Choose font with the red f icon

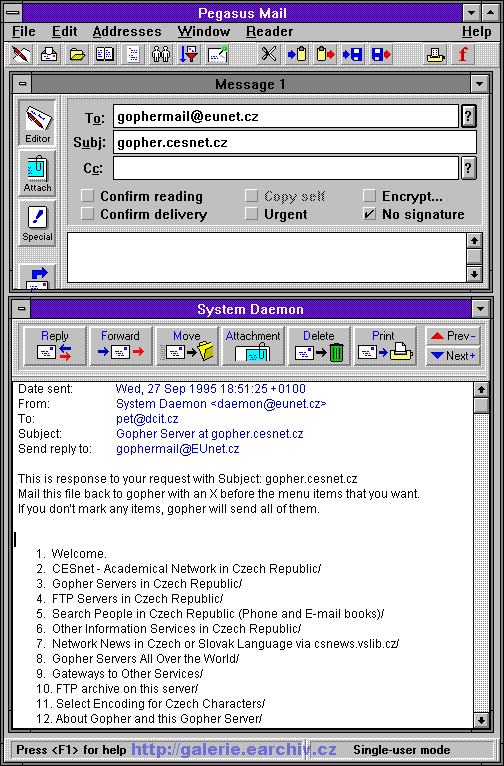coord(463,54)
